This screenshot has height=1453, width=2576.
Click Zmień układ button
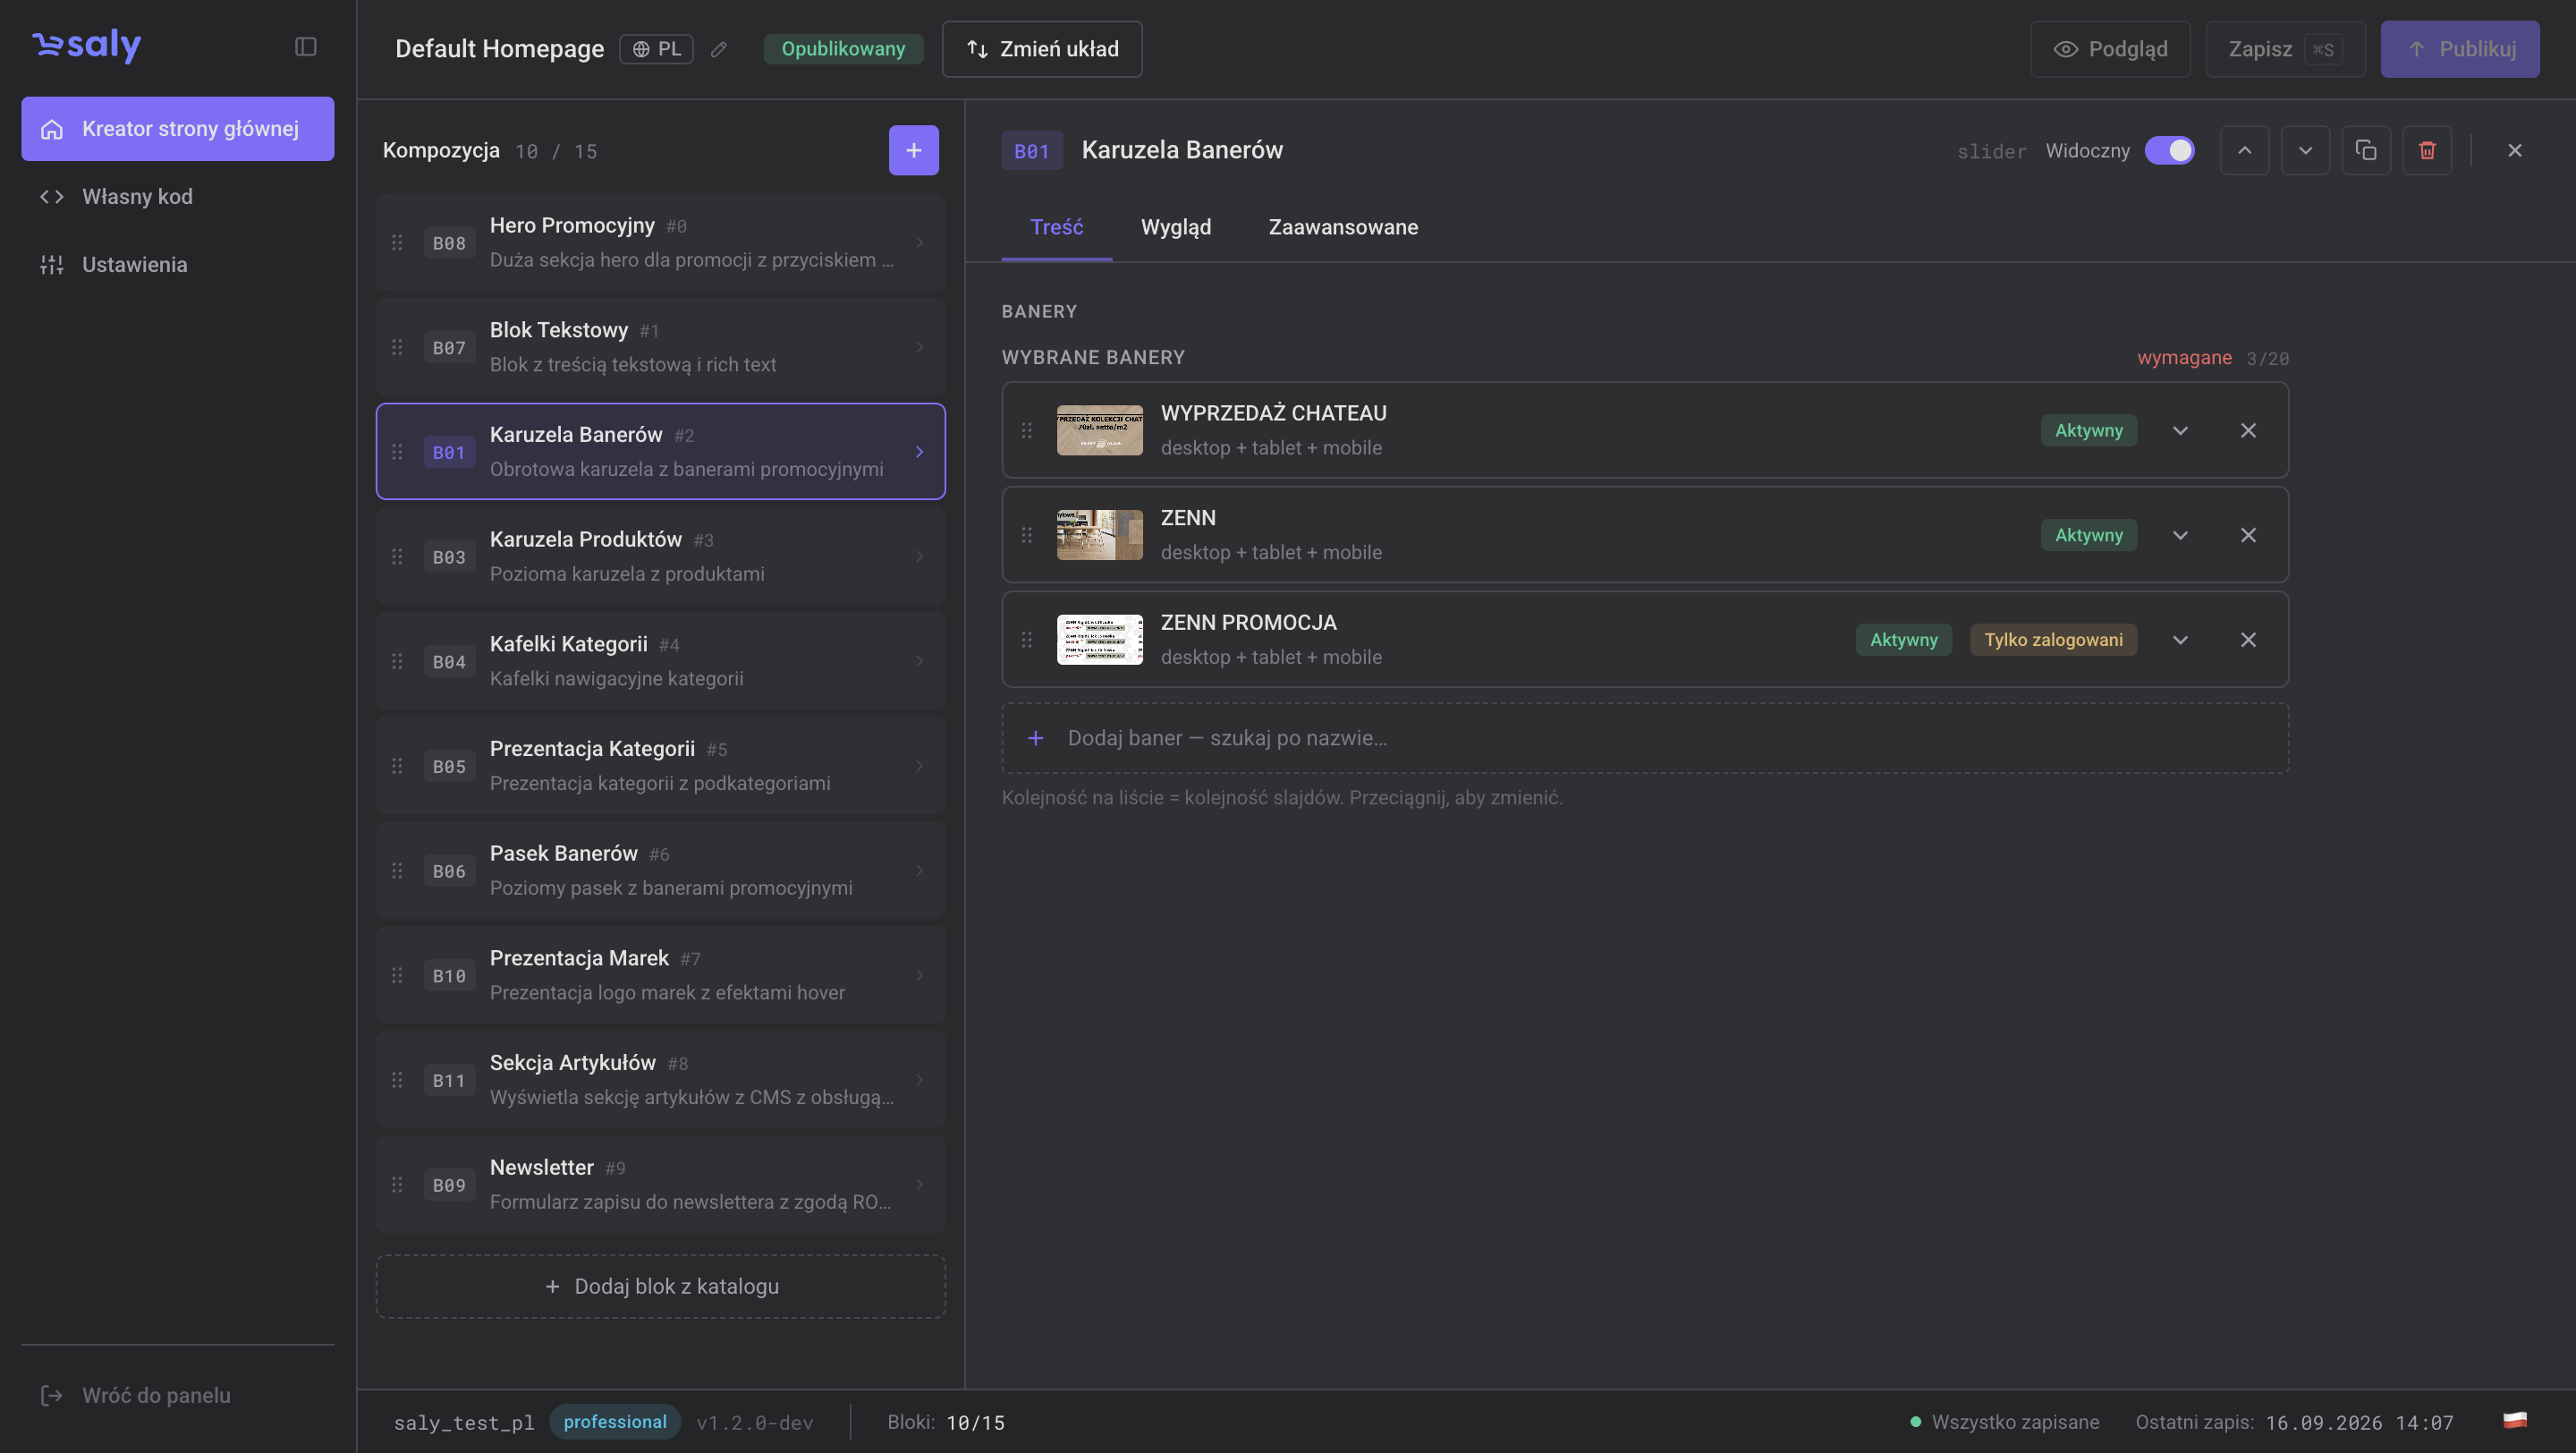point(1041,49)
